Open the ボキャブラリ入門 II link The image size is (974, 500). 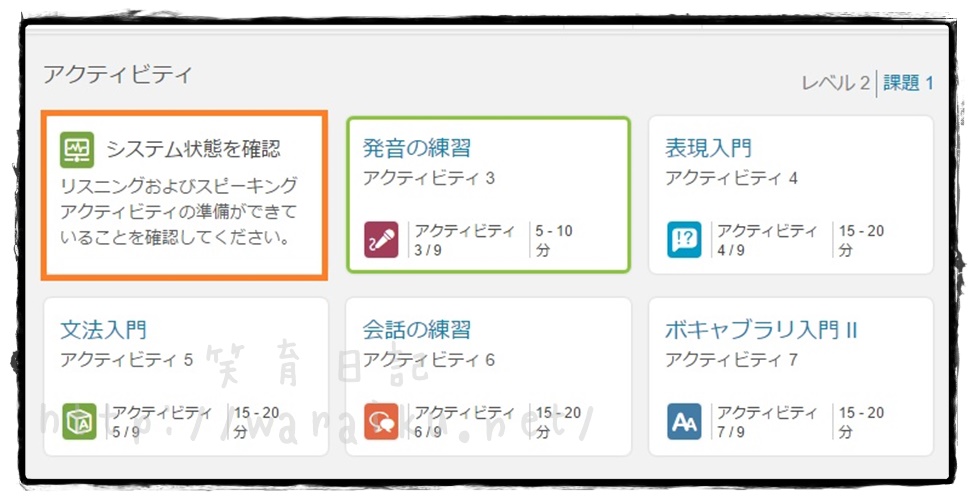tap(761, 329)
